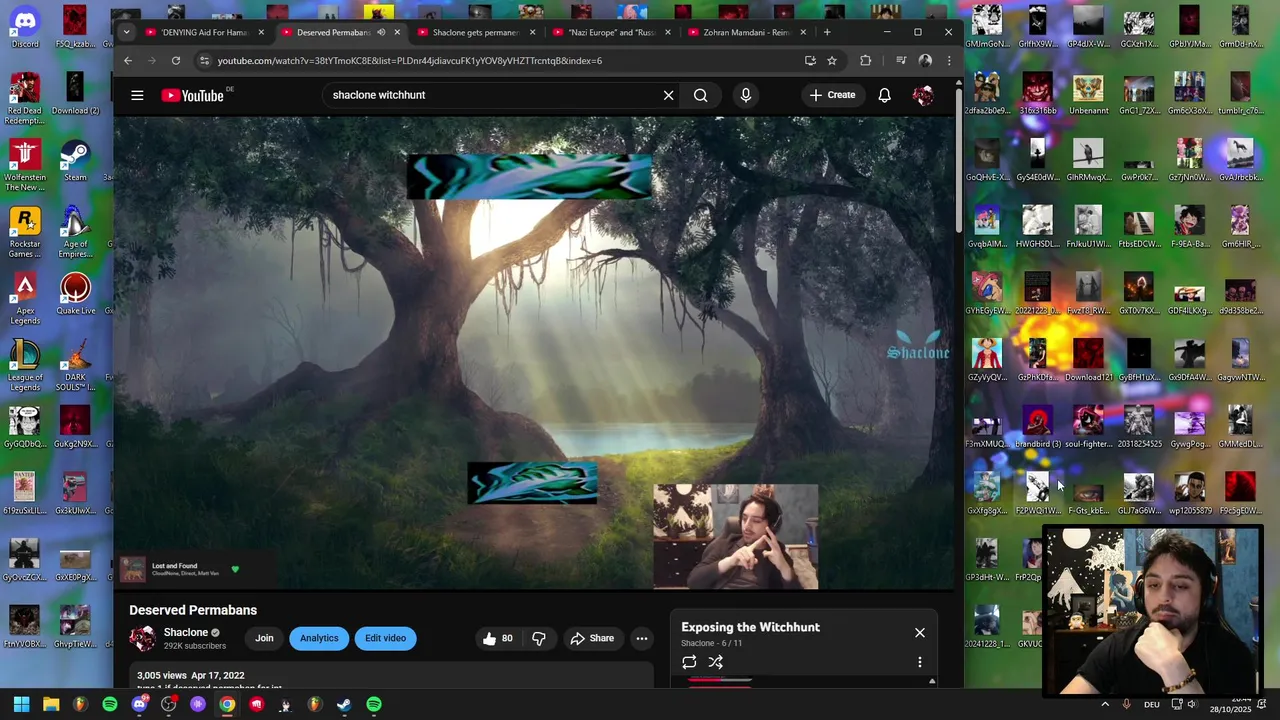The width and height of the screenshot is (1280, 720).
Task: Open more actions menu under the video
Action: click(x=642, y=638)
